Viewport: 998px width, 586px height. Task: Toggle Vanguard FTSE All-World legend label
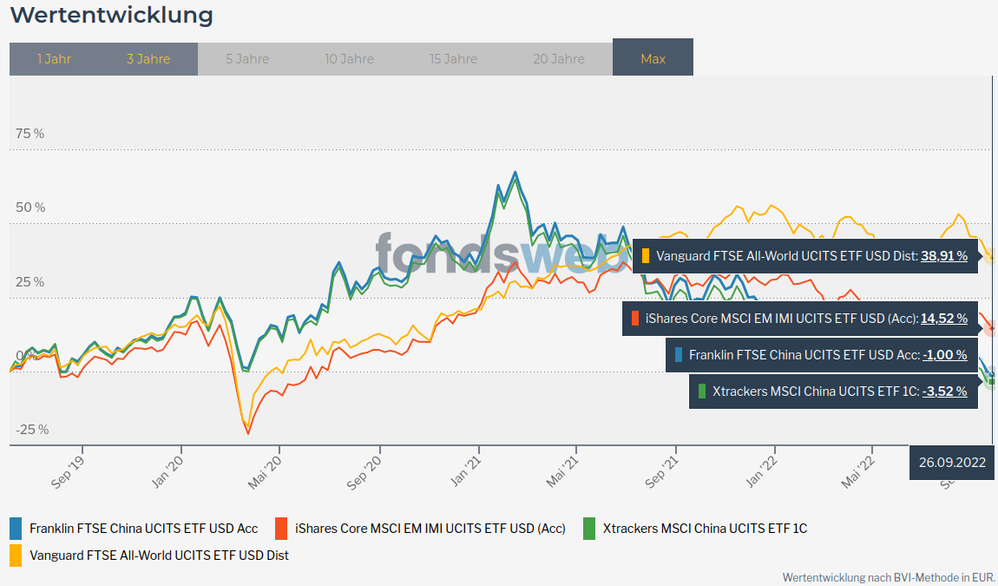tap(159, 554)
